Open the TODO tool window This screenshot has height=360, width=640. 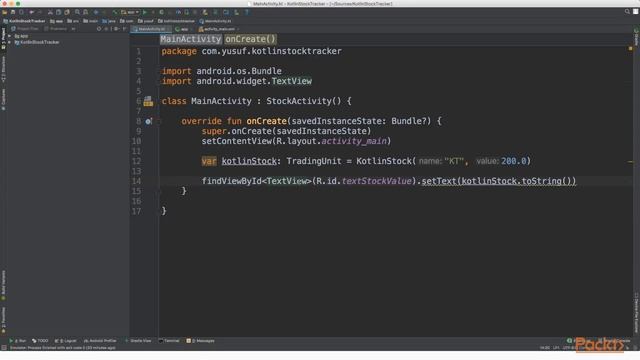(40, 340)
